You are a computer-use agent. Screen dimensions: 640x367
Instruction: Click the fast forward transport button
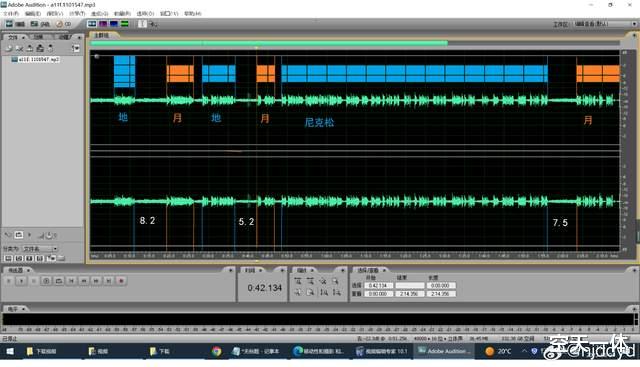(96, 281)
